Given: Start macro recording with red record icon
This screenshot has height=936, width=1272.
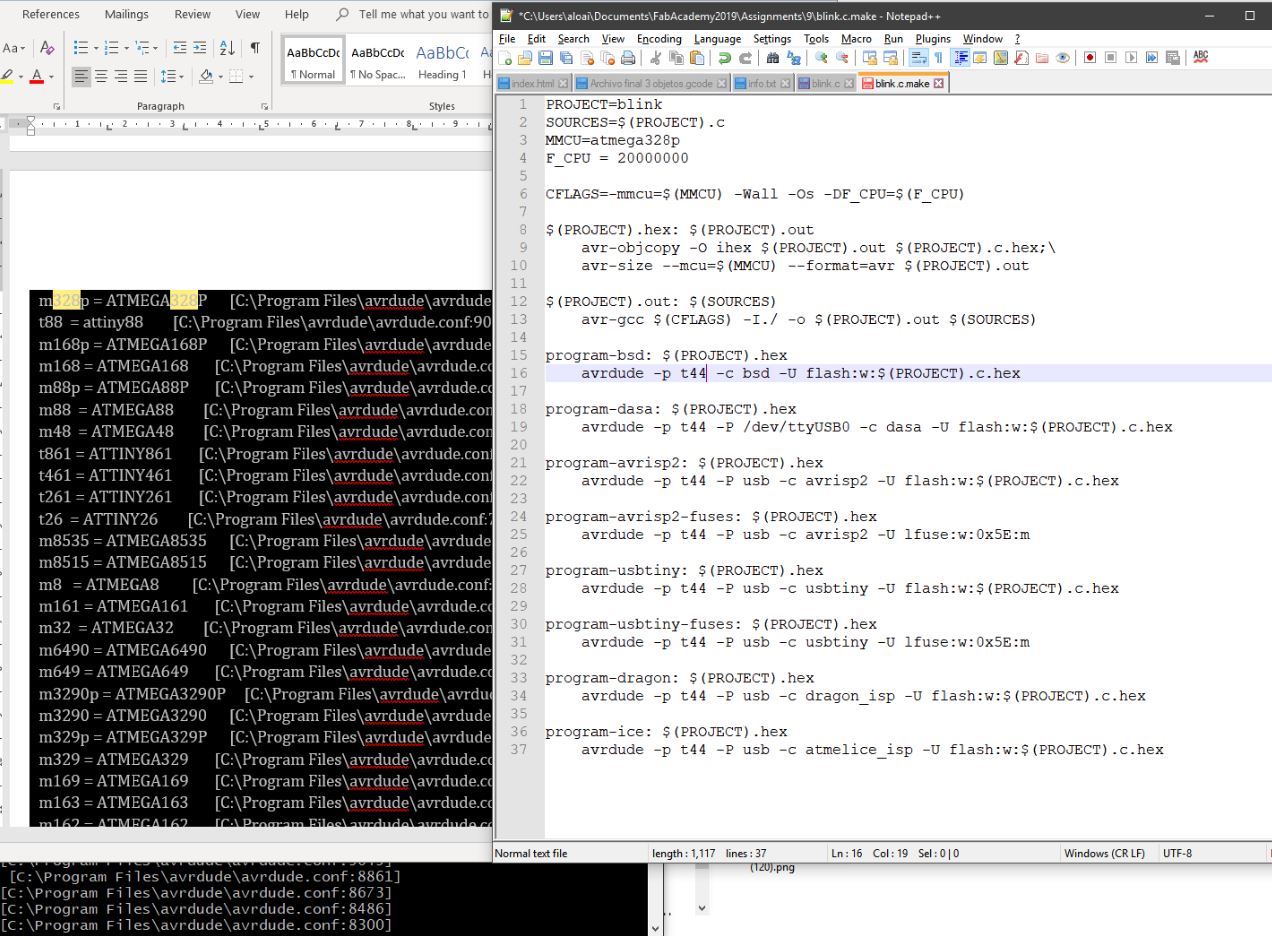Looking at the screenshot, I should [1090, 58].
